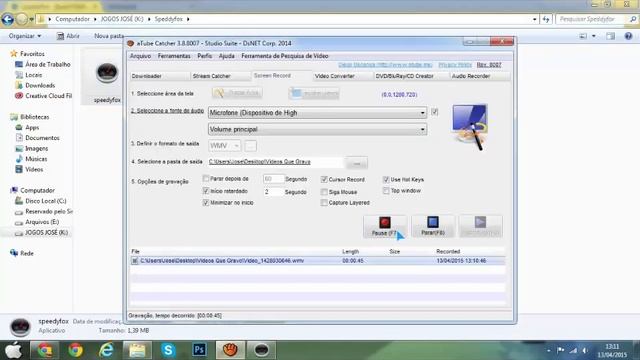Open Skype from taskbar
This screenshot has height=360, width=640.
point(168,350)
